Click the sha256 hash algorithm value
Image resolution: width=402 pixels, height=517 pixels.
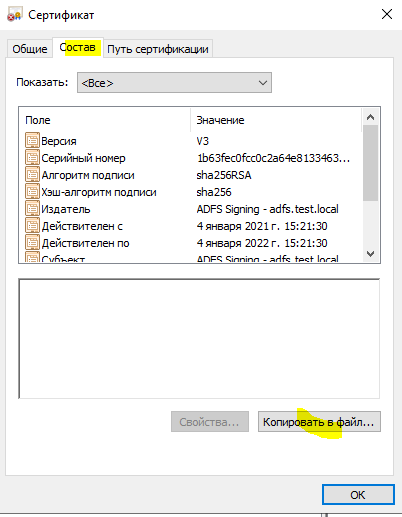point(214,192)
